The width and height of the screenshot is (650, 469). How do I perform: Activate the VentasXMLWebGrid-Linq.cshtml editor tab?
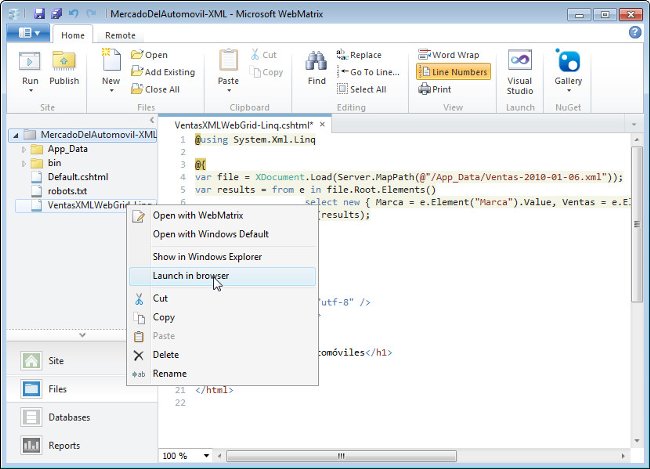pyautogui.click(x=244, y=125)
